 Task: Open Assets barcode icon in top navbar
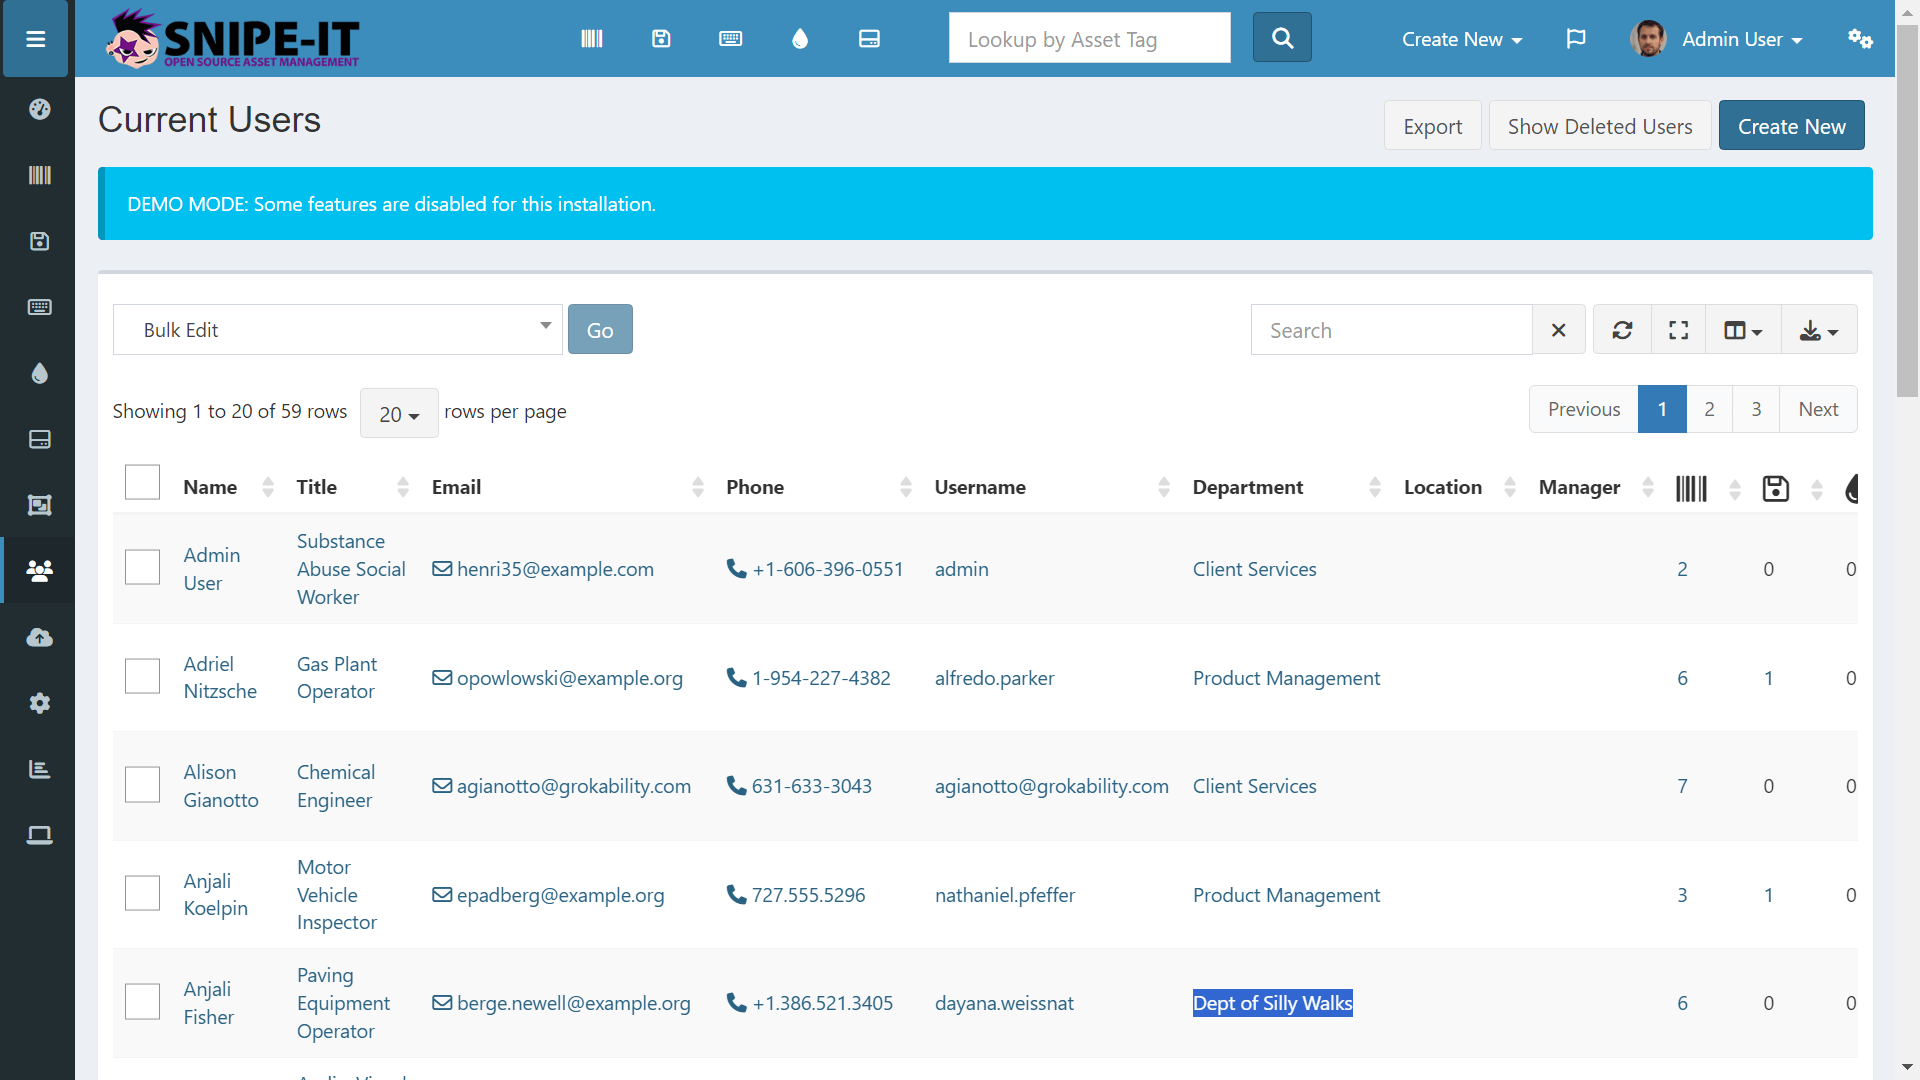tap(592, 39)
